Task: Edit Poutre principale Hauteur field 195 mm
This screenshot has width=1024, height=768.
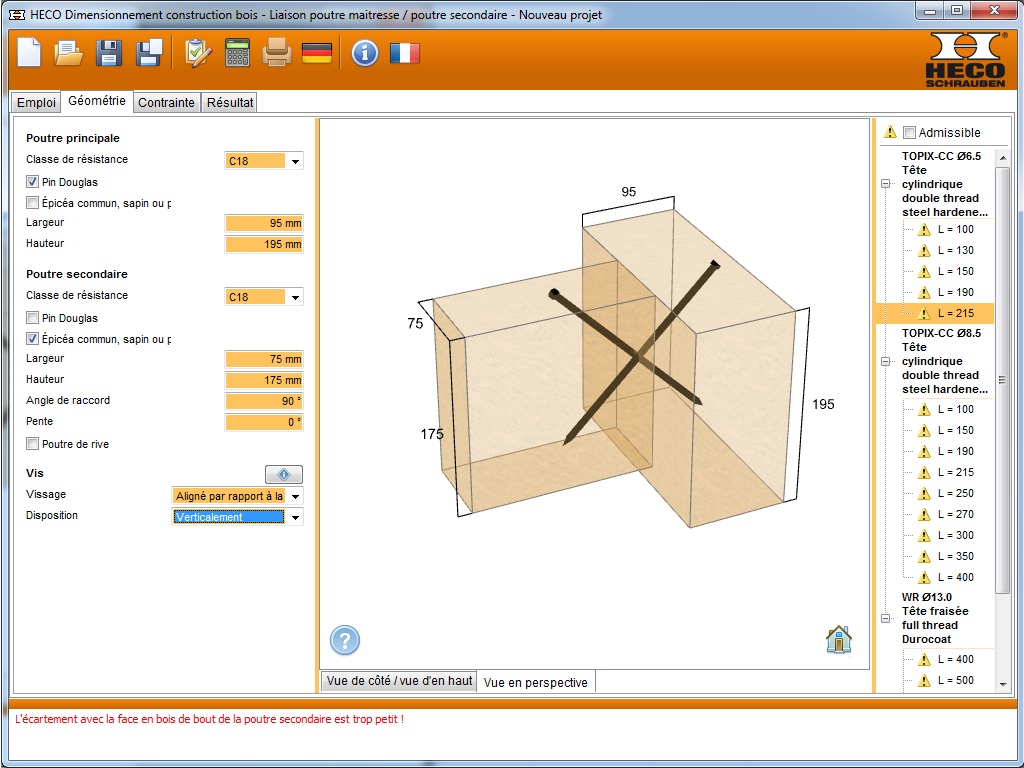Action: pyautogui.click(x=264, y=244)
